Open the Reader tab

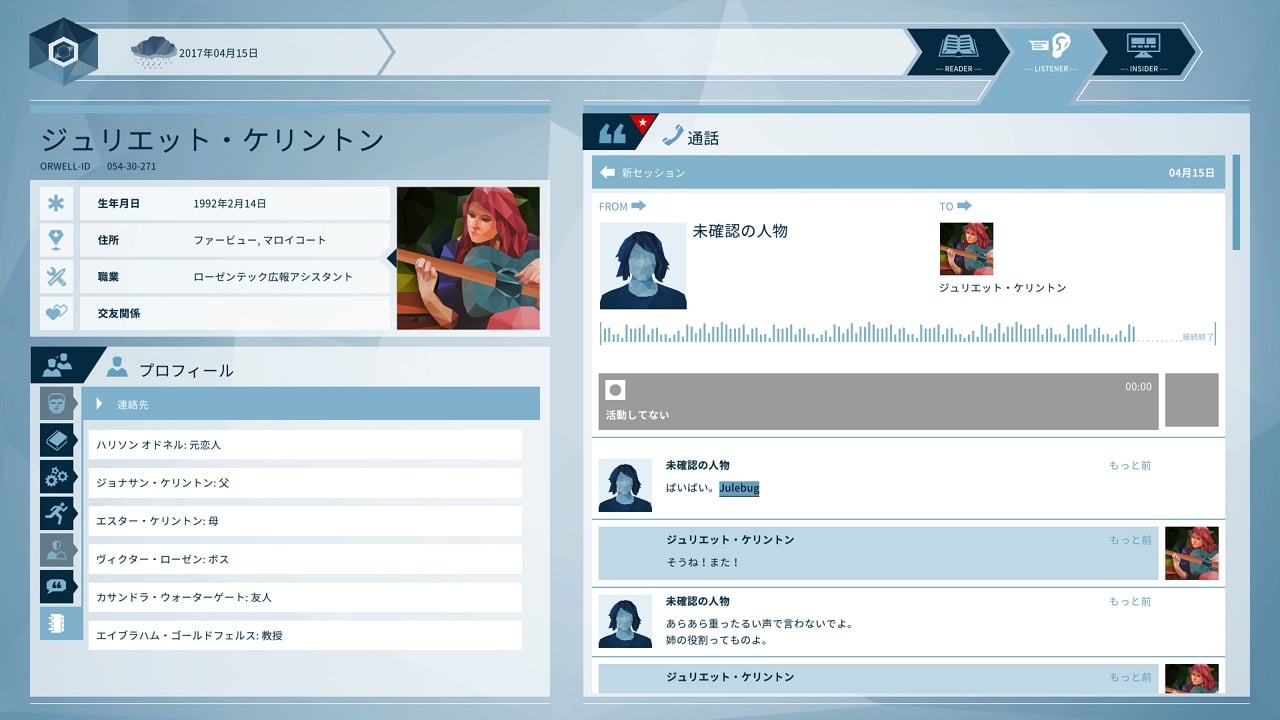[957, 51]
